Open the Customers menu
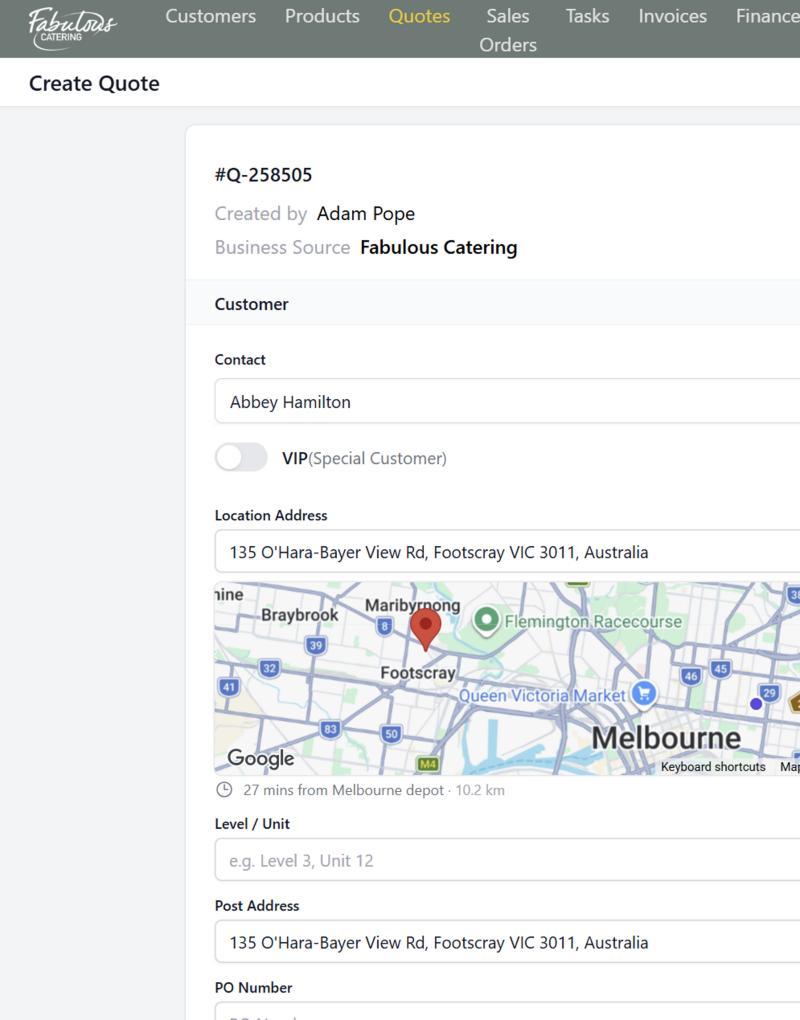Viewport: 800px width, 1020px height. [210, 16]
